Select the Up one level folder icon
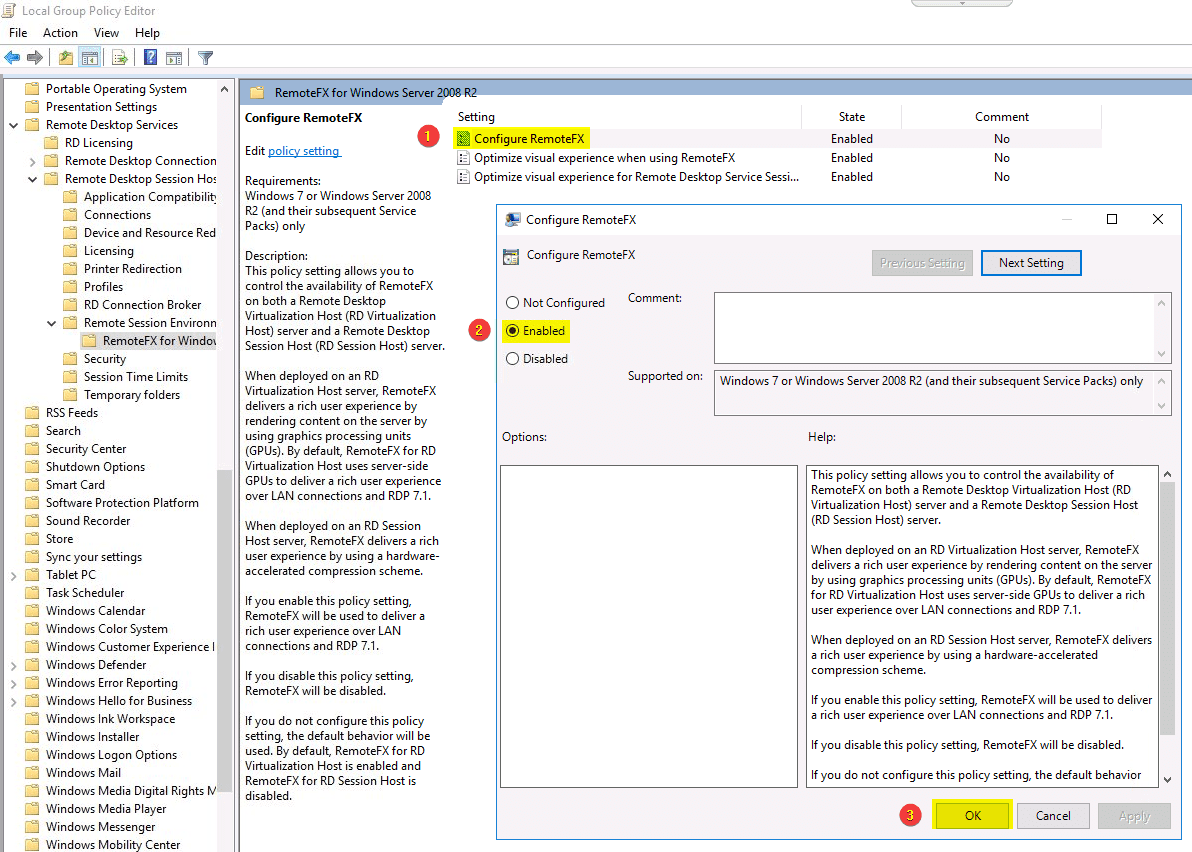The height and width of the screenshot is (852, 1192). click(x=65, y=57)
